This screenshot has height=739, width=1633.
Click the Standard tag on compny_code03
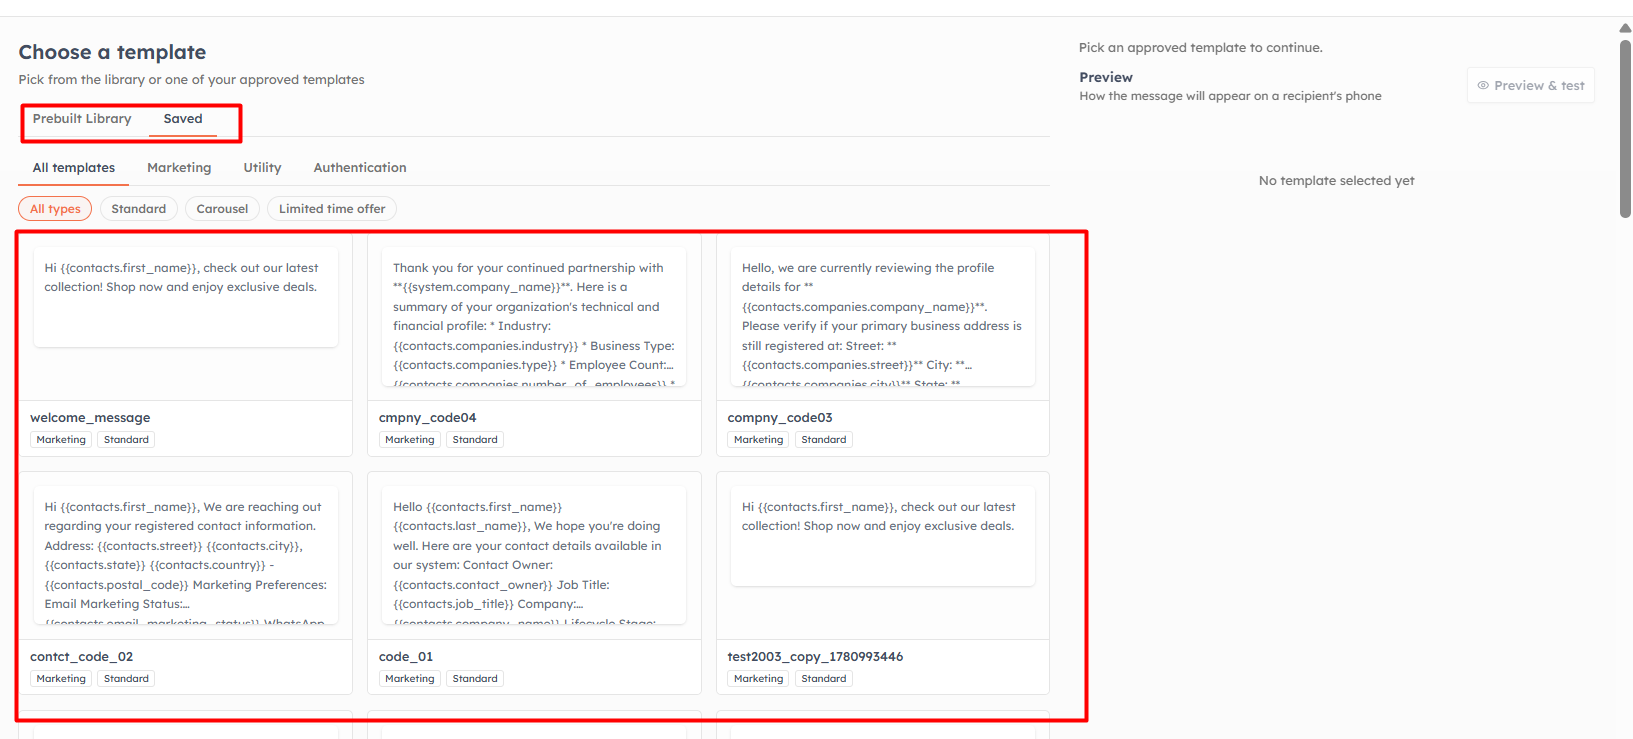(824, 440)
